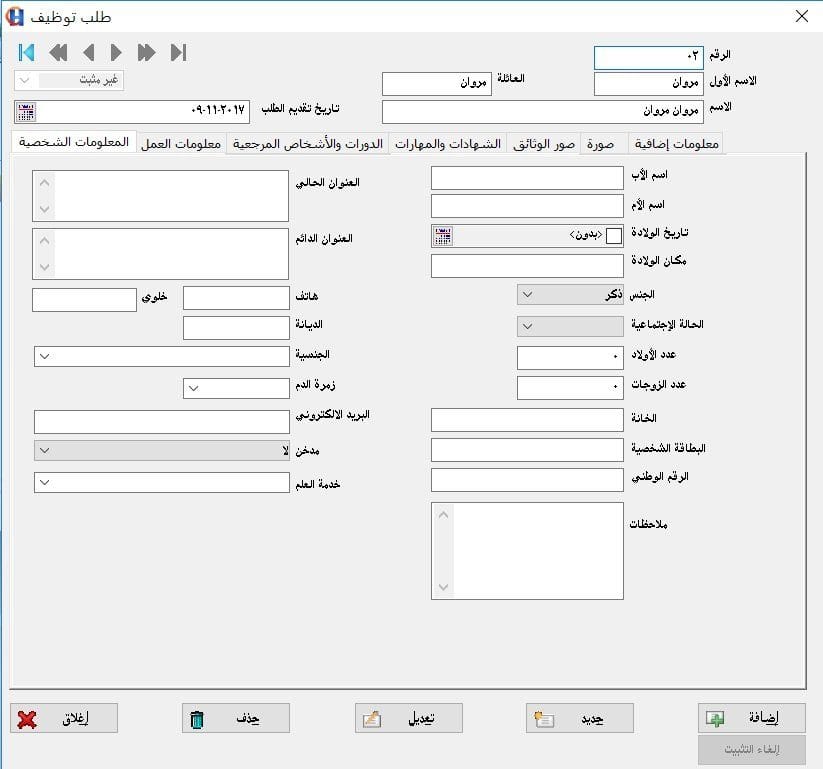
Task: Go to first record navigation arrow
Action: click(x=26, y=52)
